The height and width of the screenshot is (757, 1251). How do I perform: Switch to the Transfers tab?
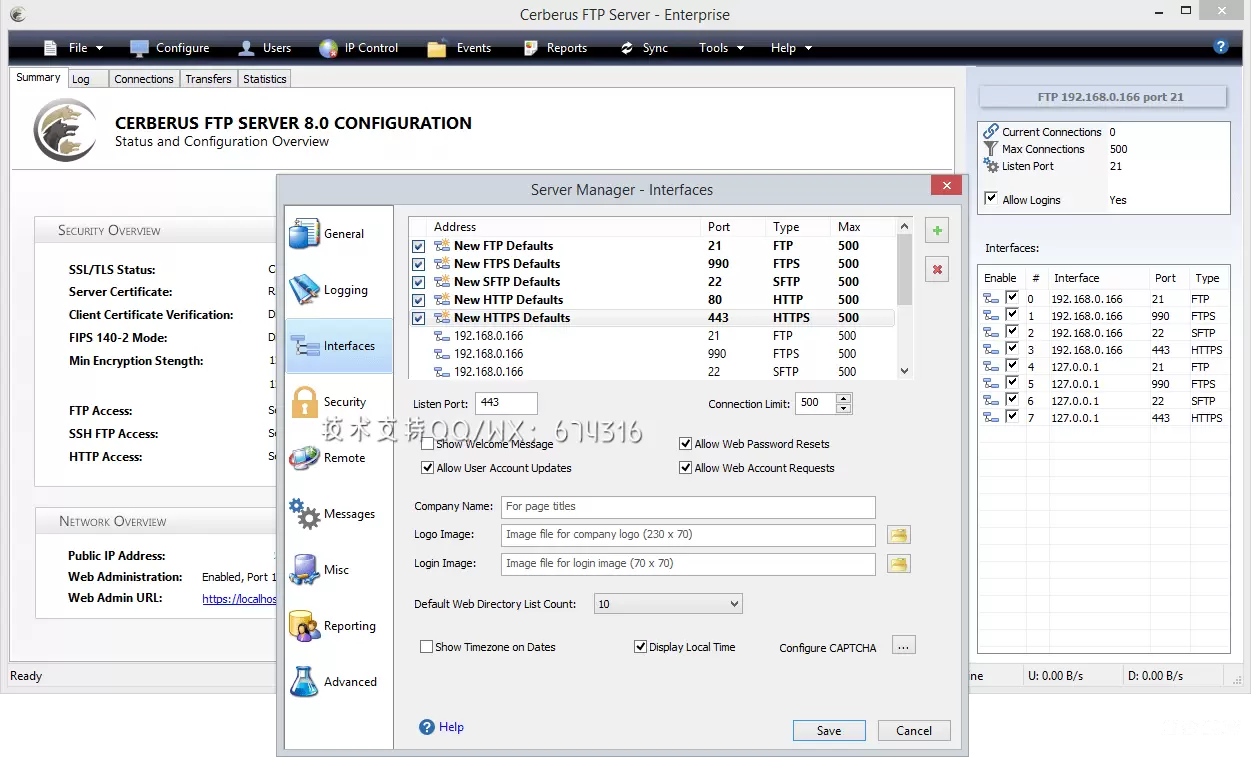[x=208, y=79]
